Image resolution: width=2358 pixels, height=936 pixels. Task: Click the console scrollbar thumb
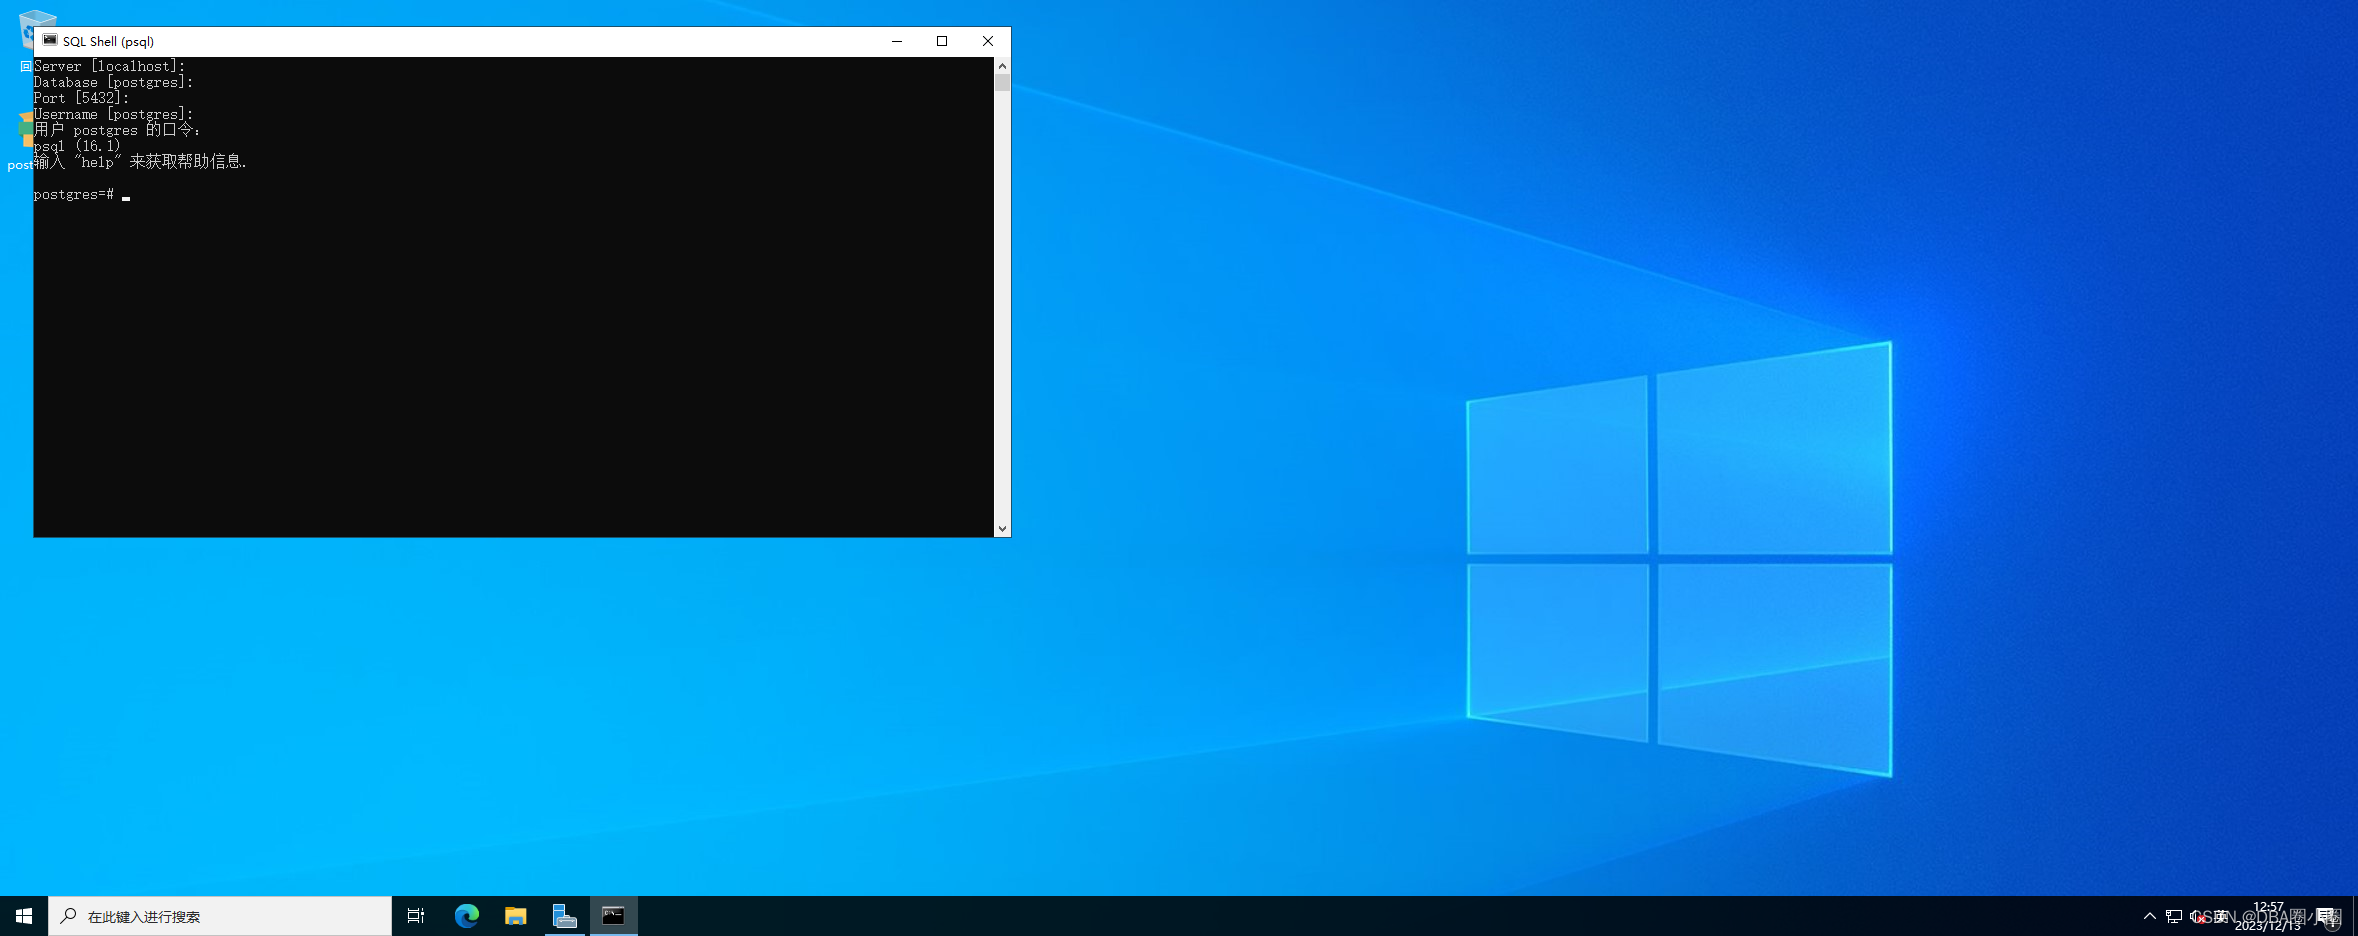tap(1002, 83)
